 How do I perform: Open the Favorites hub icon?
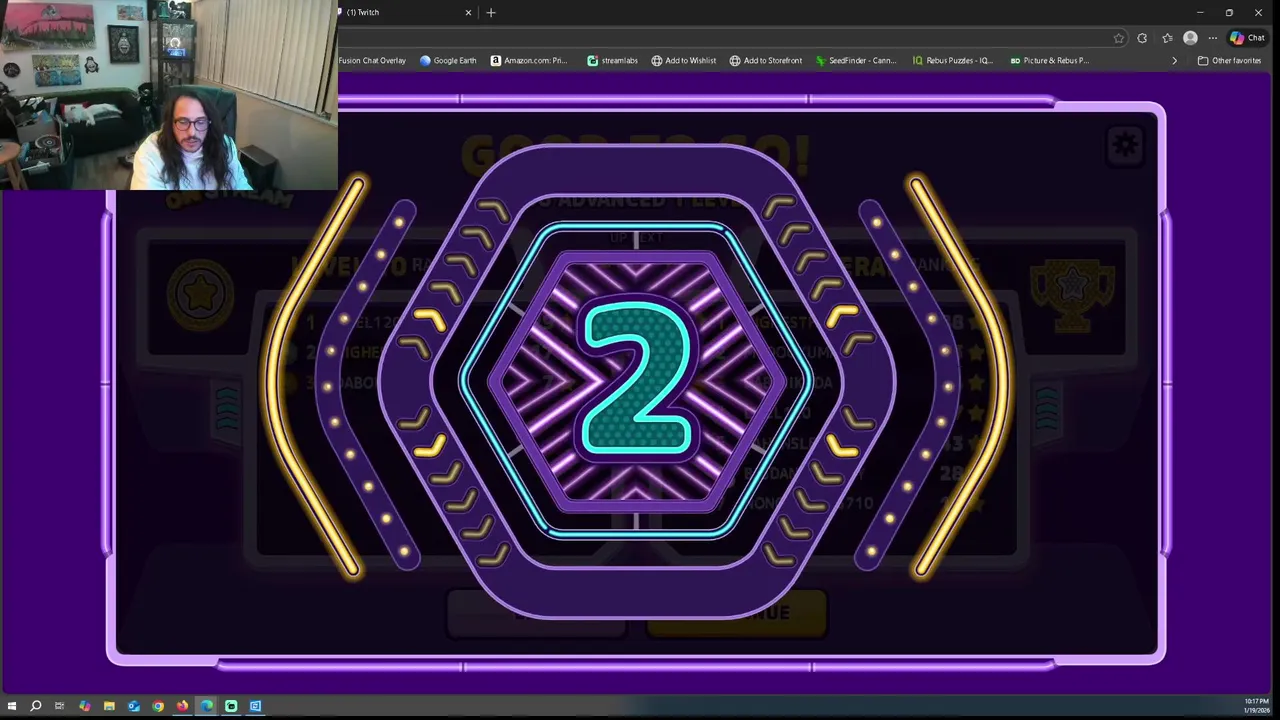[x=1167, y=38]
